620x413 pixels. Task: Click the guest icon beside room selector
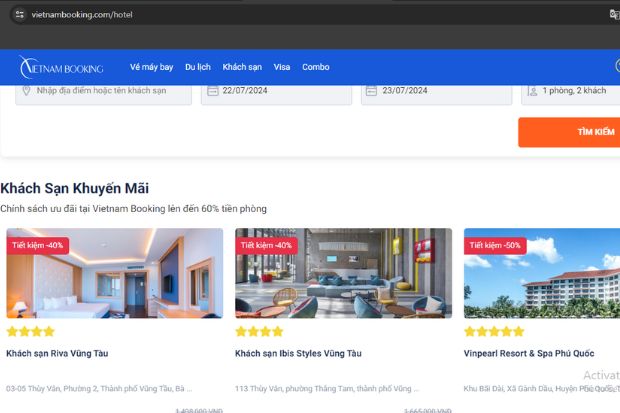[x=533, y=91]
